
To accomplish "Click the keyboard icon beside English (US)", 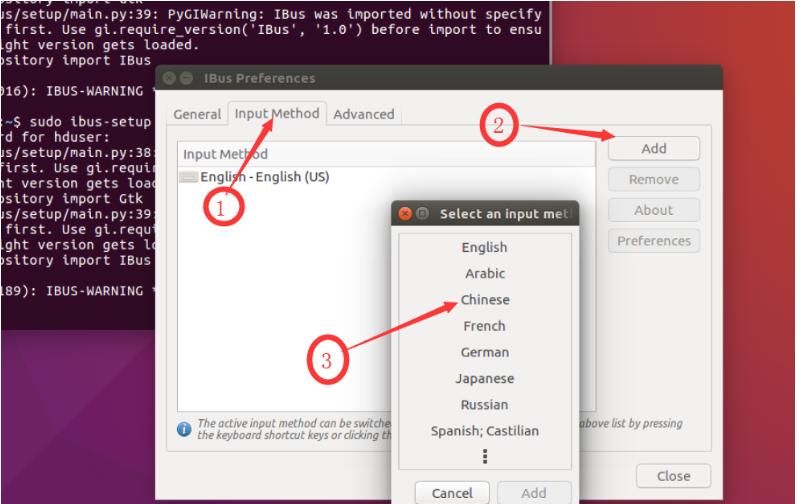I will pyautogui.click(x=189, y=177).
